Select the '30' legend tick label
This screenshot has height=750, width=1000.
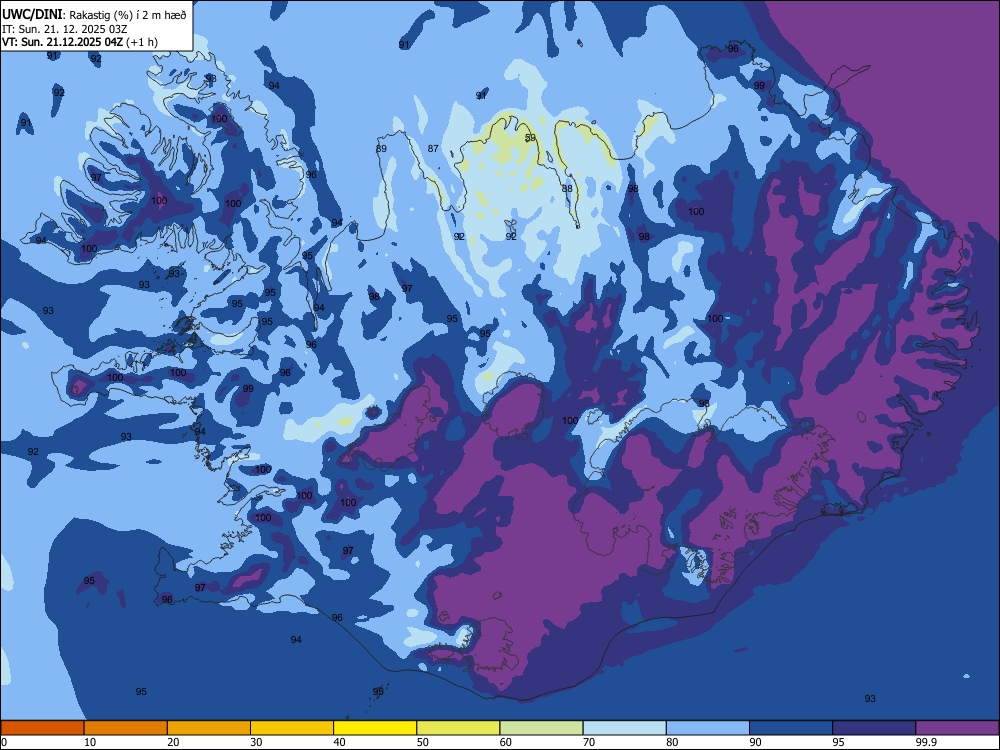256,742
